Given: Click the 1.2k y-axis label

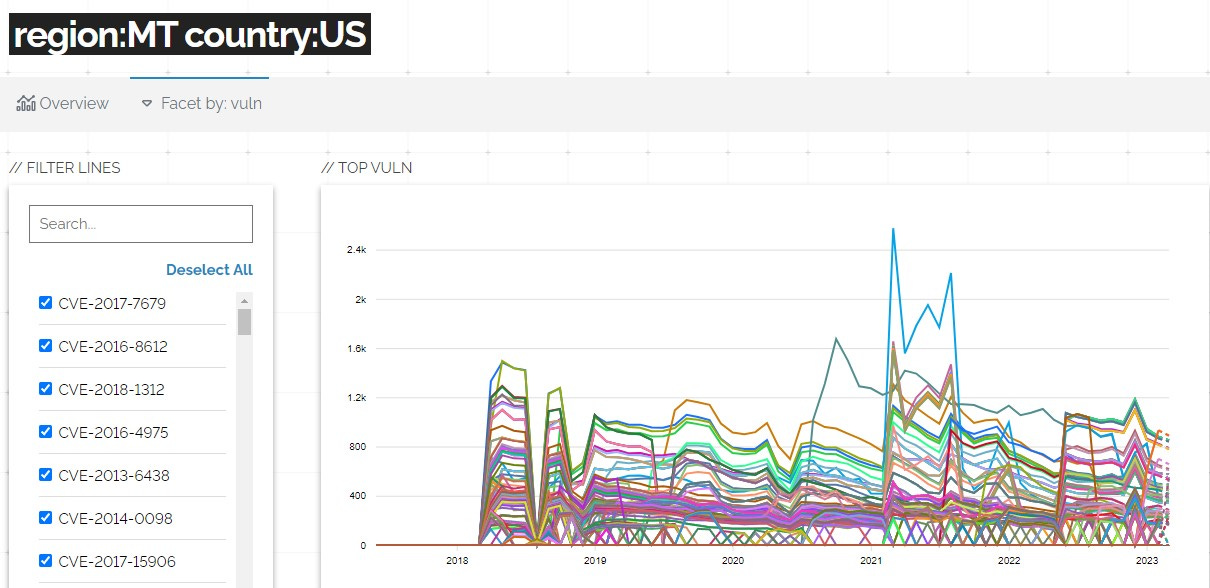Looking at the screenshot, I should point(357,398).
